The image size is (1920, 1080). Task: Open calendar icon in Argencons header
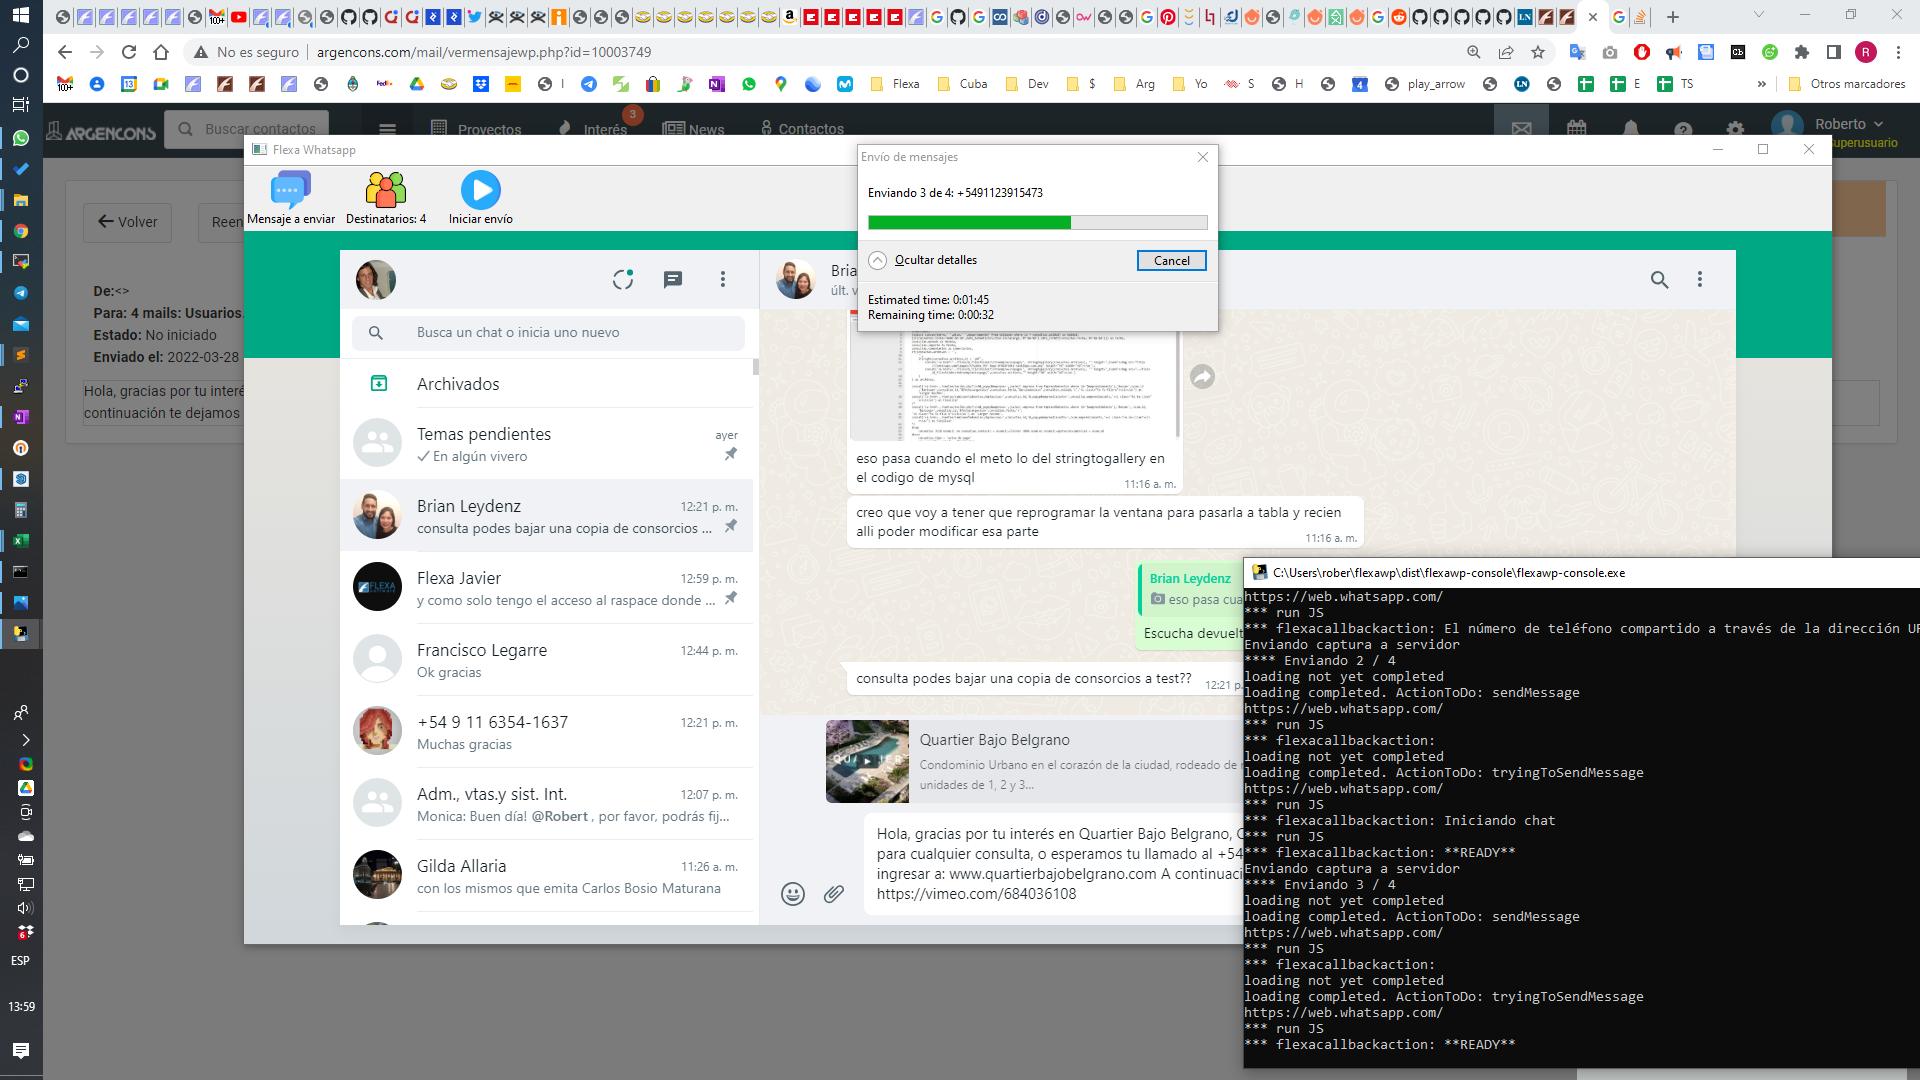[1577, 128]
